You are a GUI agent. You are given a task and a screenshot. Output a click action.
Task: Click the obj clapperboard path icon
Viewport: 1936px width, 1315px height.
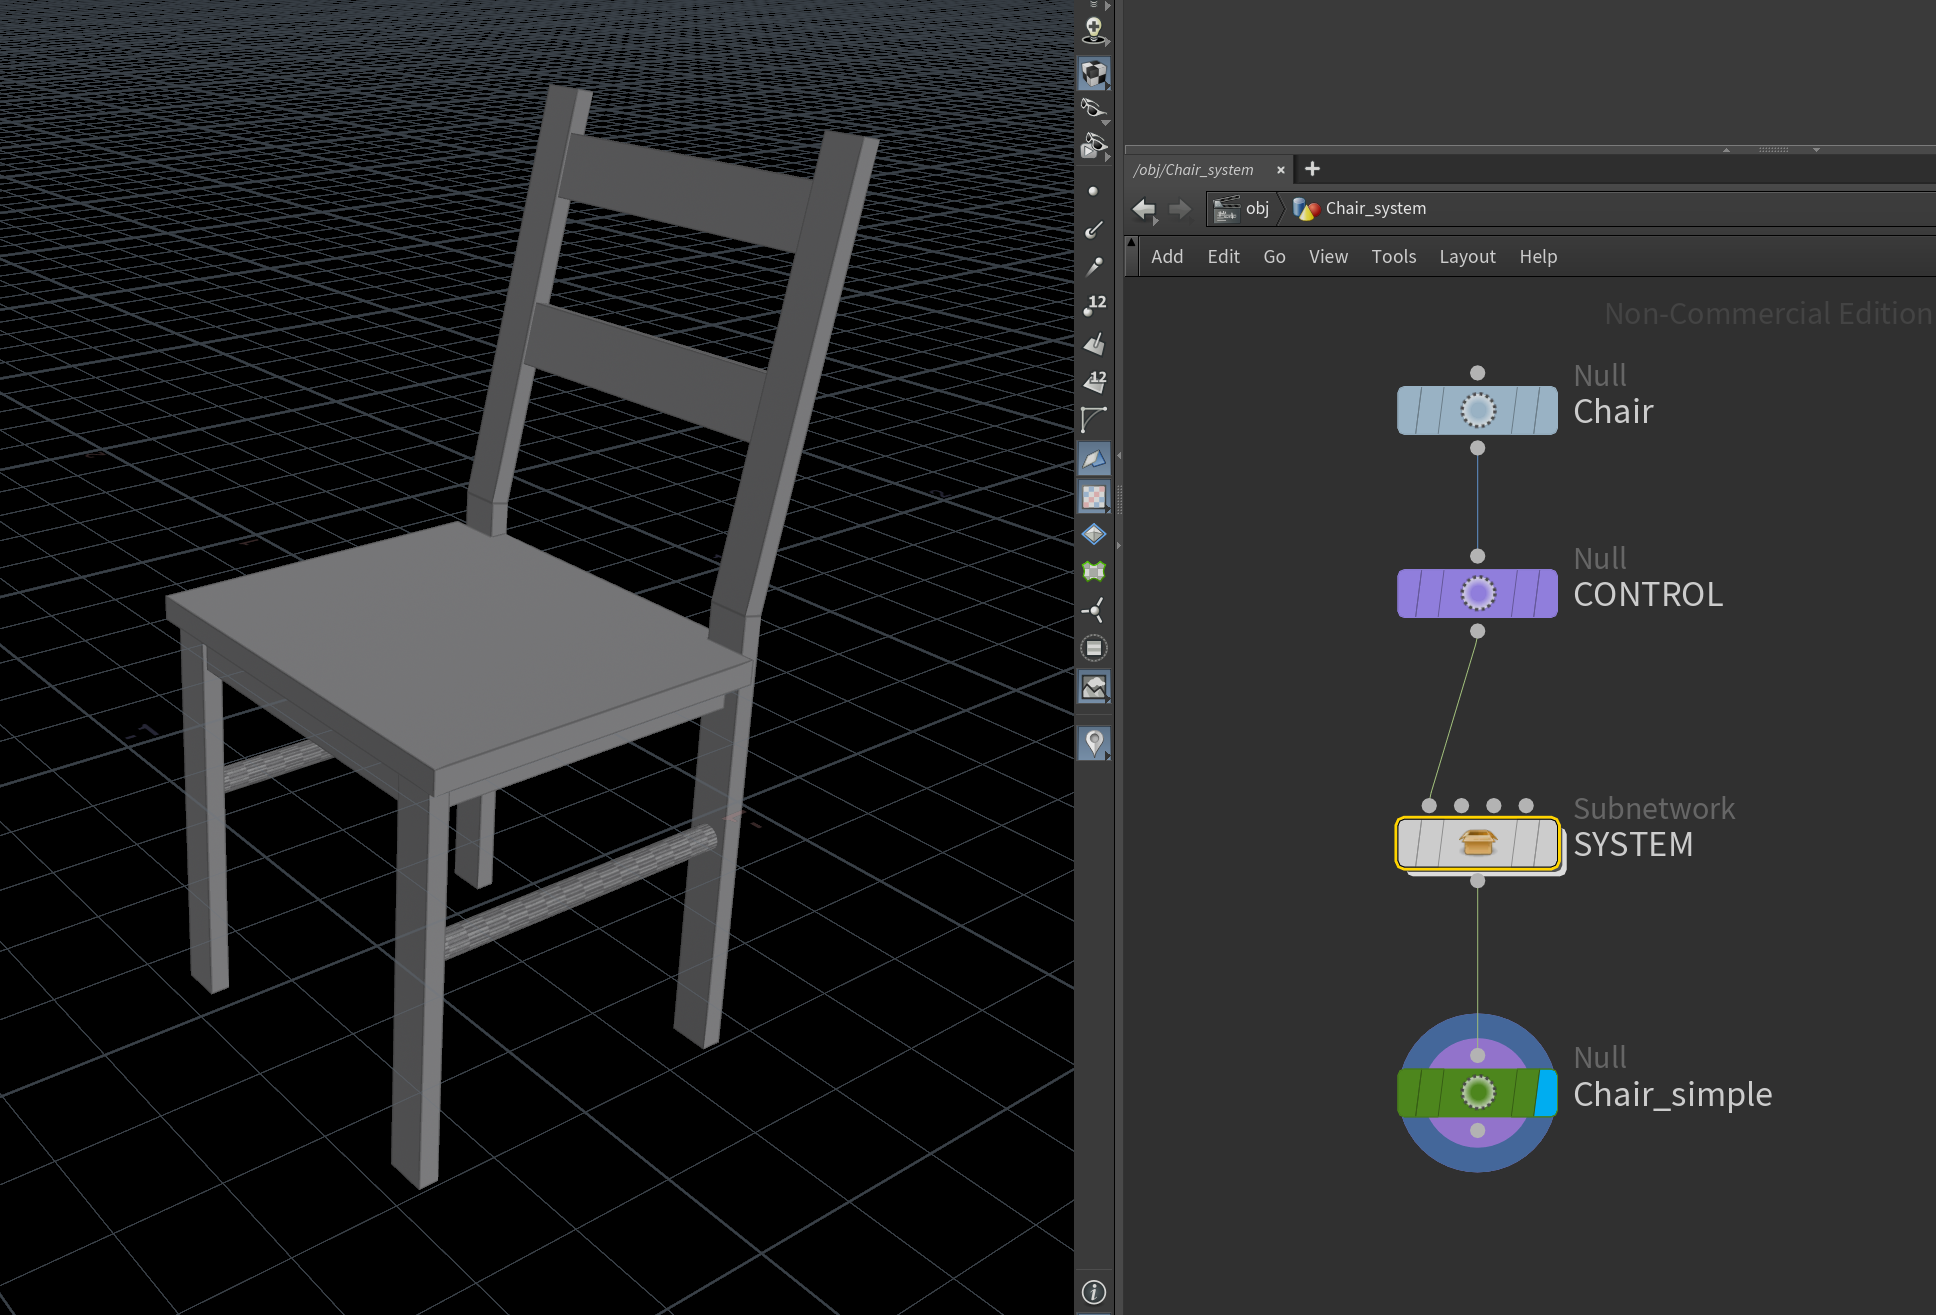(x=1226, y=209)
